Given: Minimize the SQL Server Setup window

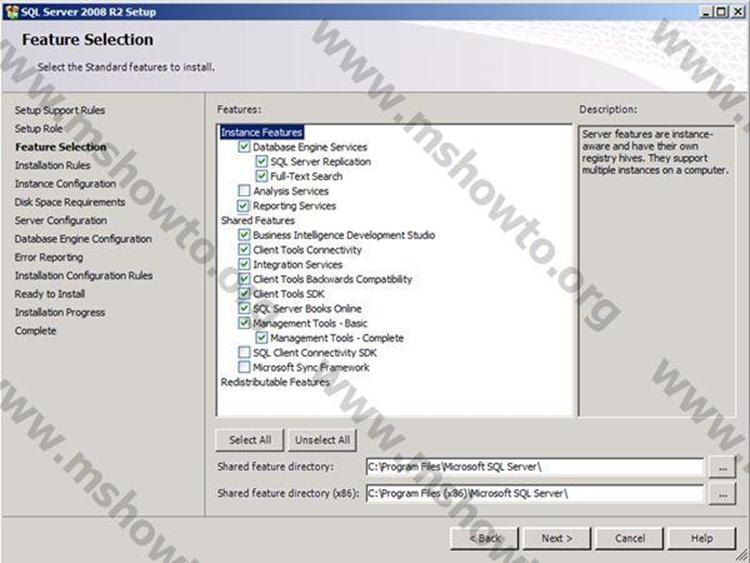Looking at the screenshot, I should tap(706, 12).
